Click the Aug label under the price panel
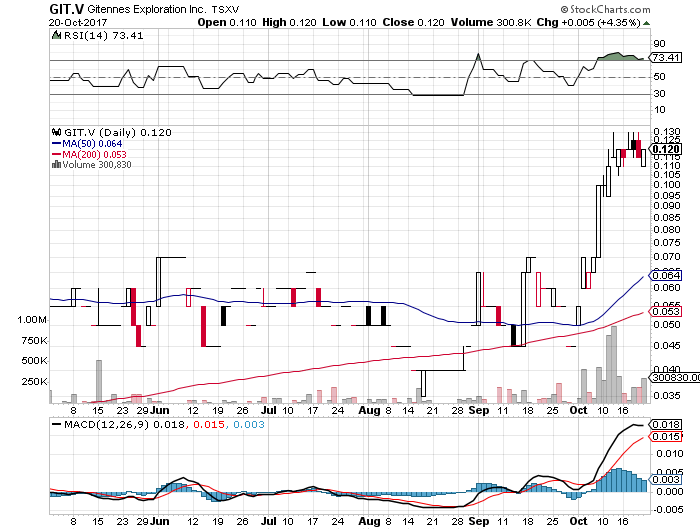The image size is (700, 530). (x=369, y=410)
